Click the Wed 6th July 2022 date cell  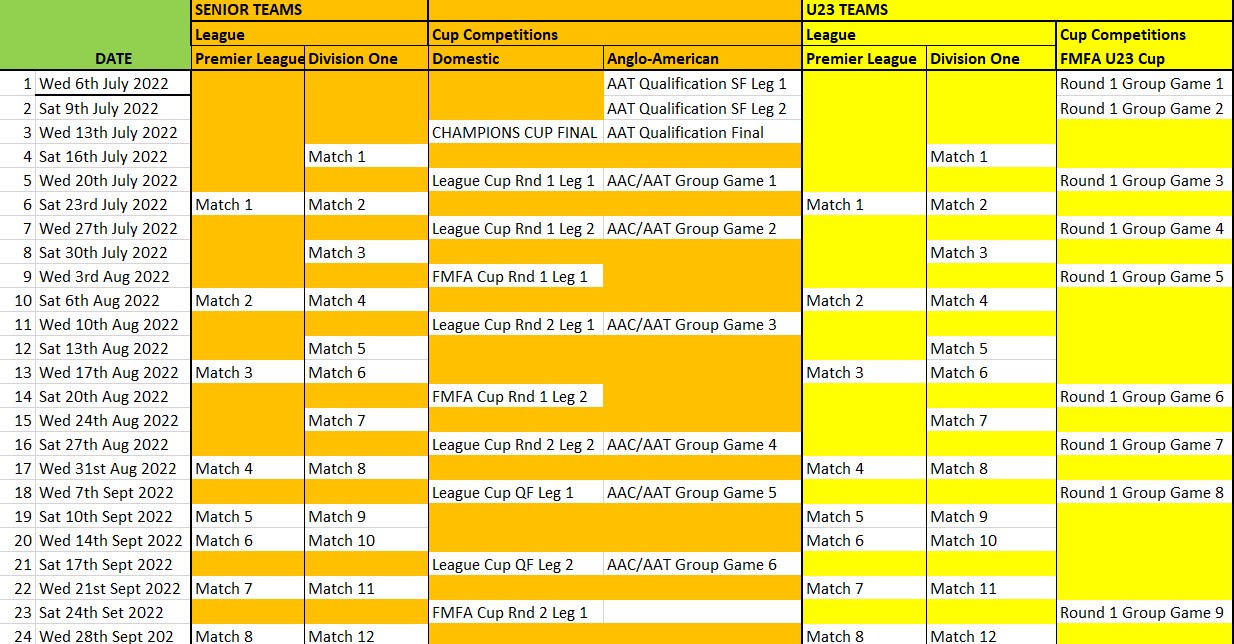point(113,84)
